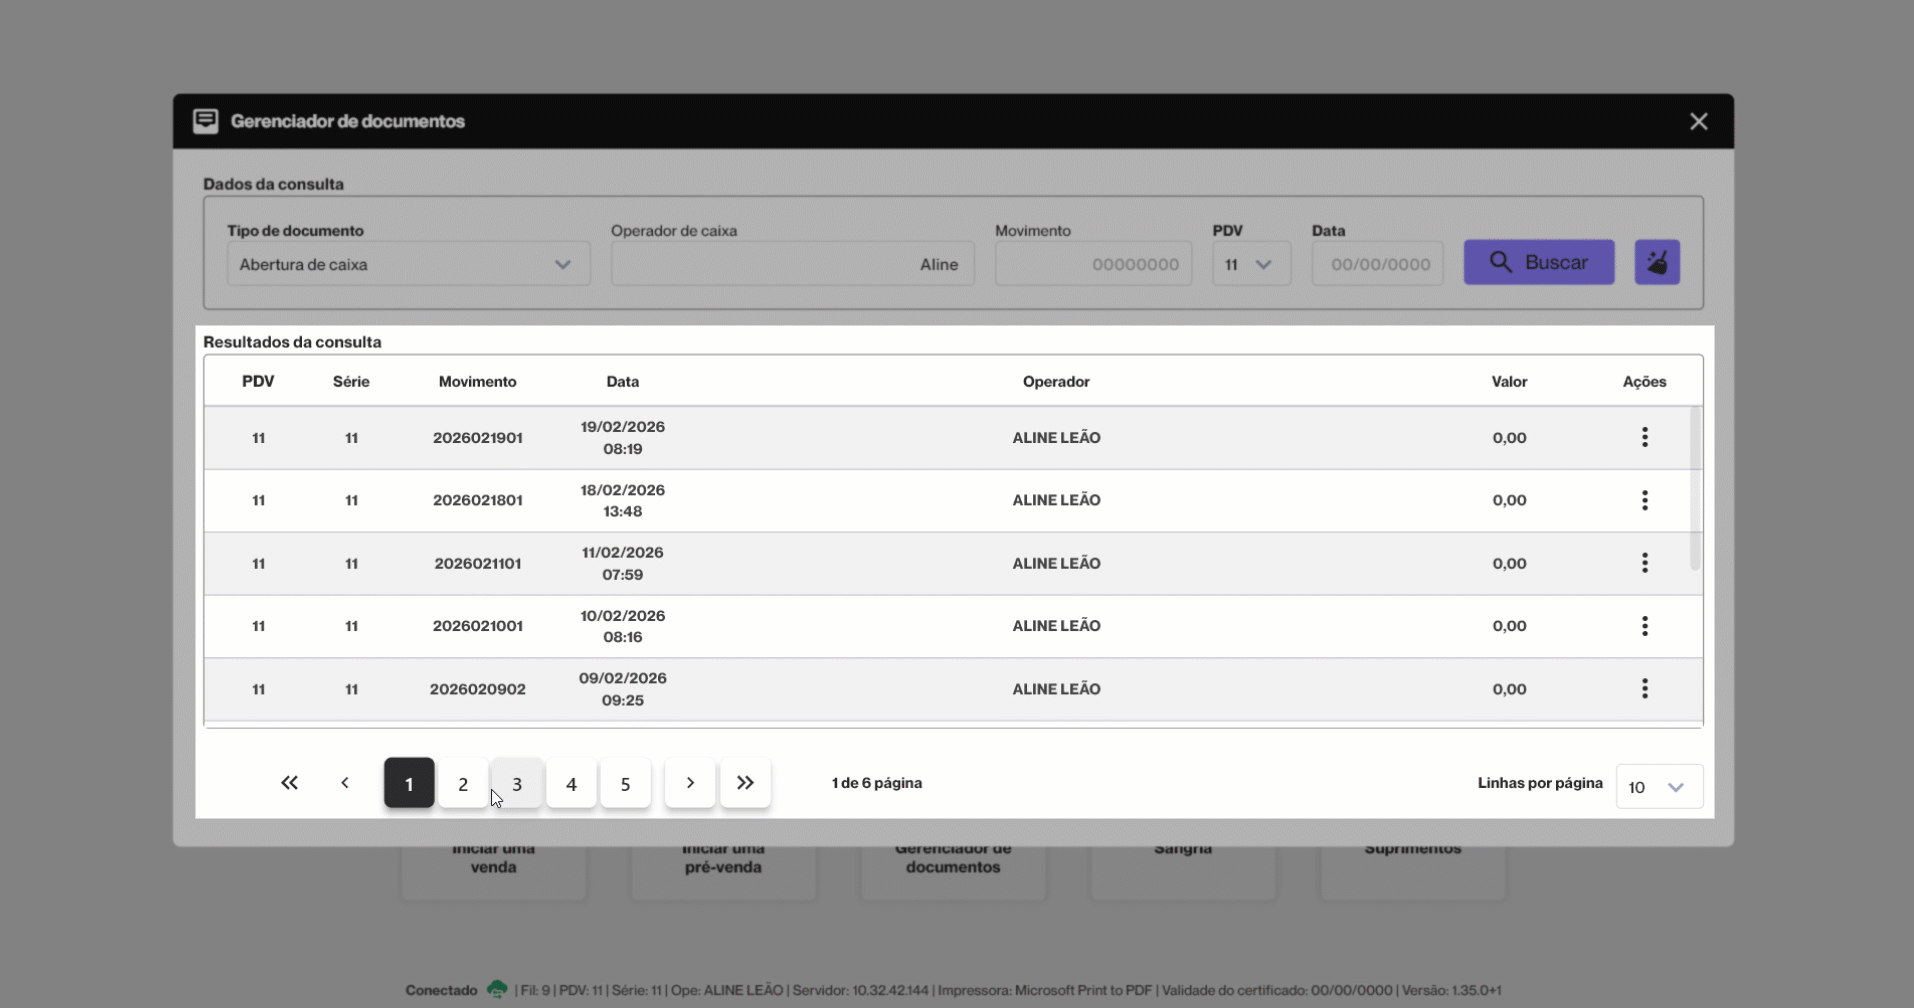The height and width of the screenshot is (1008, 1914).
Task: Change Linhas por página dropdown value
Action: 1658,787
